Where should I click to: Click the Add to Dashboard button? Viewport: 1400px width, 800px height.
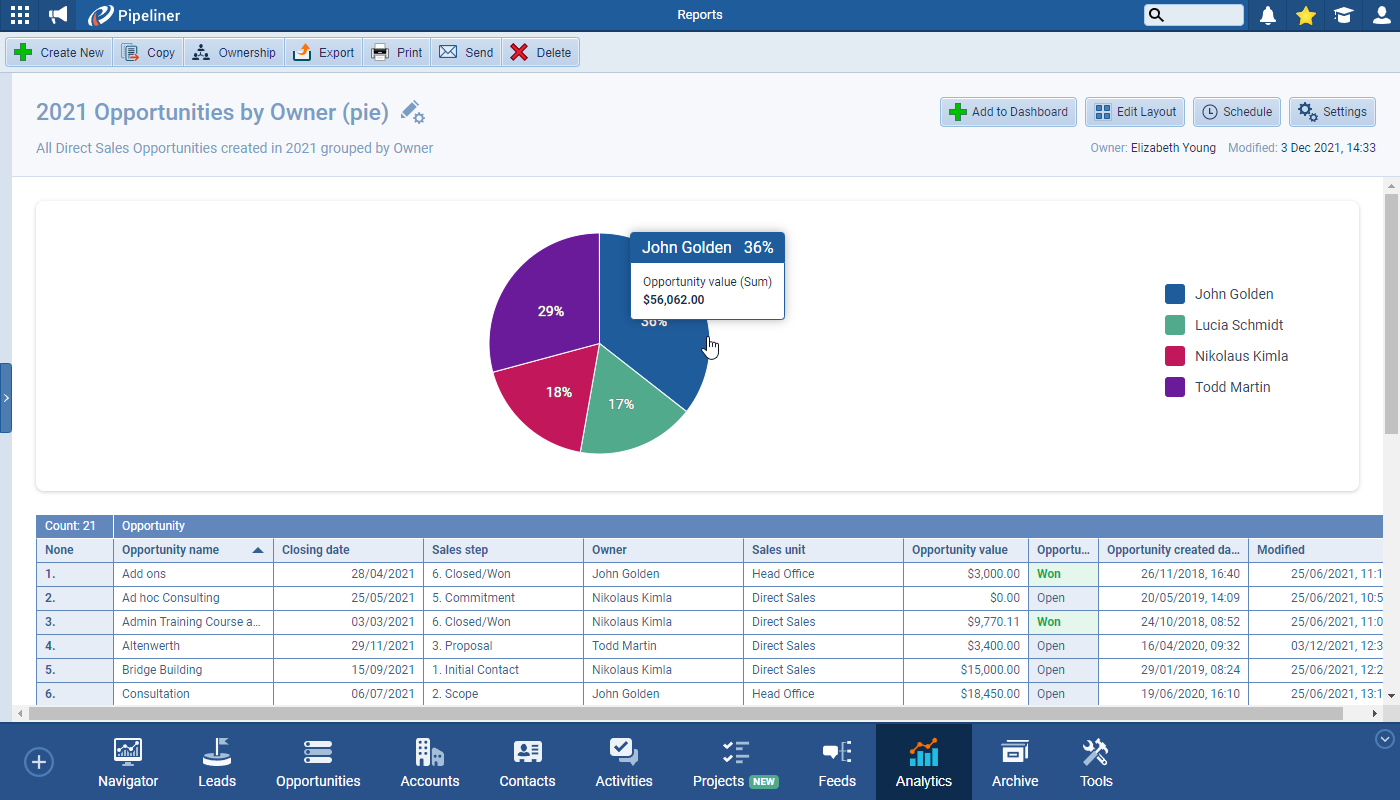1008,112
